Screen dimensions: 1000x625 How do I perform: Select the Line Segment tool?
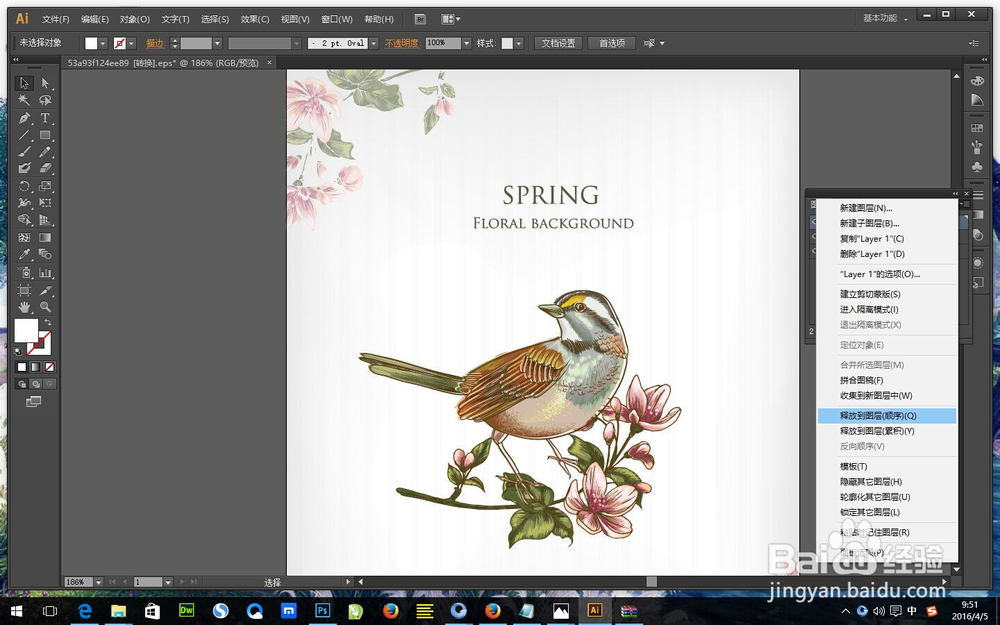click(x=24, y=135)
